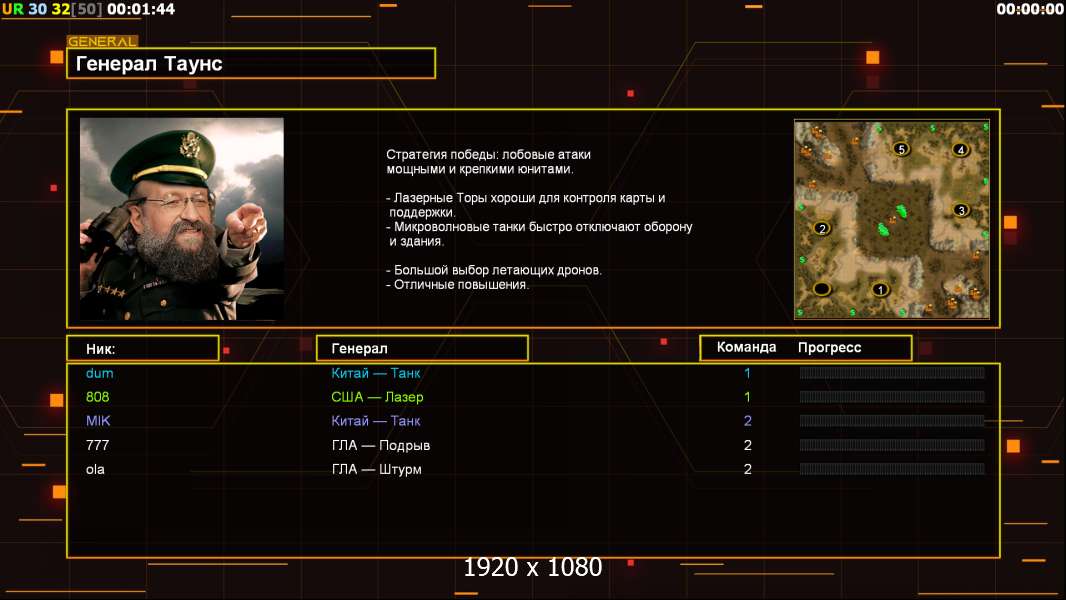The width and height of the screenshot is (1066, 600).
Task: Click the ГЛА — Подрыв general entry
Action: tap(380, 445)
